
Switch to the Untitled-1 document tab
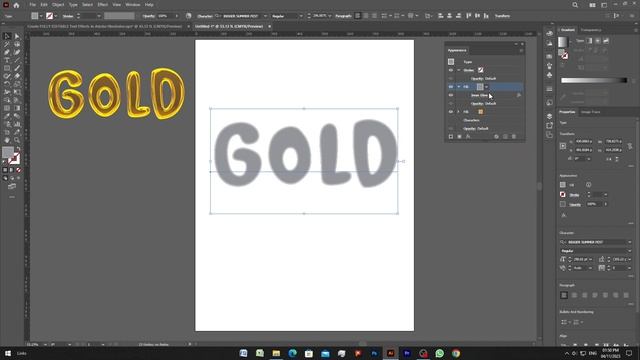[229, 26]
